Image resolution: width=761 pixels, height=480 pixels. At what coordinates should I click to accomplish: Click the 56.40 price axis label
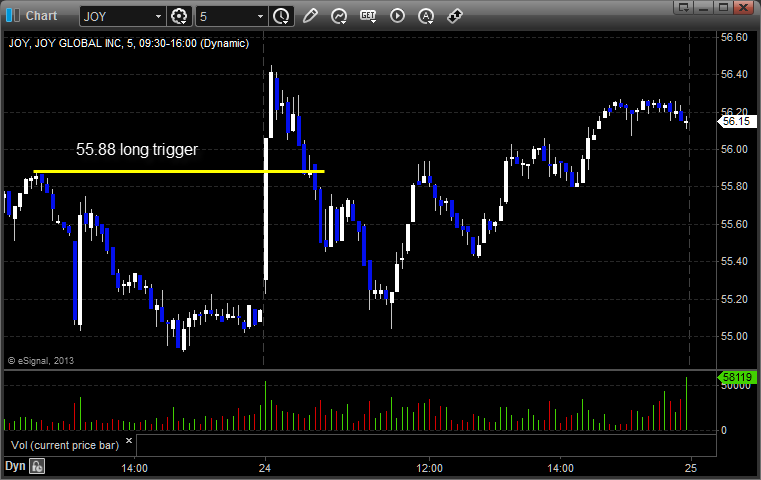click(734, 74)
